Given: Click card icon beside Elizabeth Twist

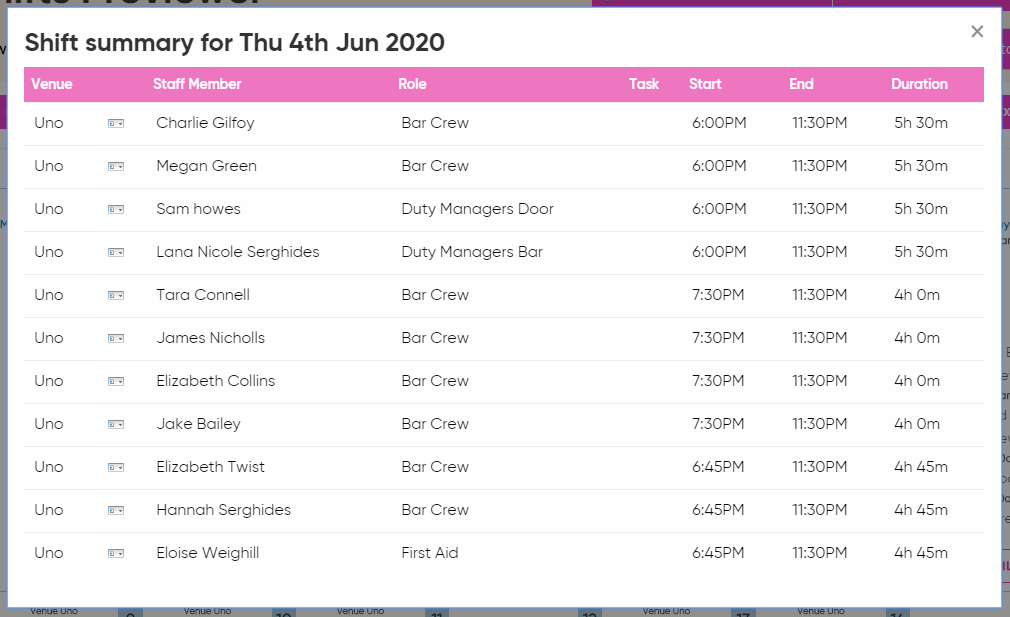Looking at the screenshot, I should (116, 468).
